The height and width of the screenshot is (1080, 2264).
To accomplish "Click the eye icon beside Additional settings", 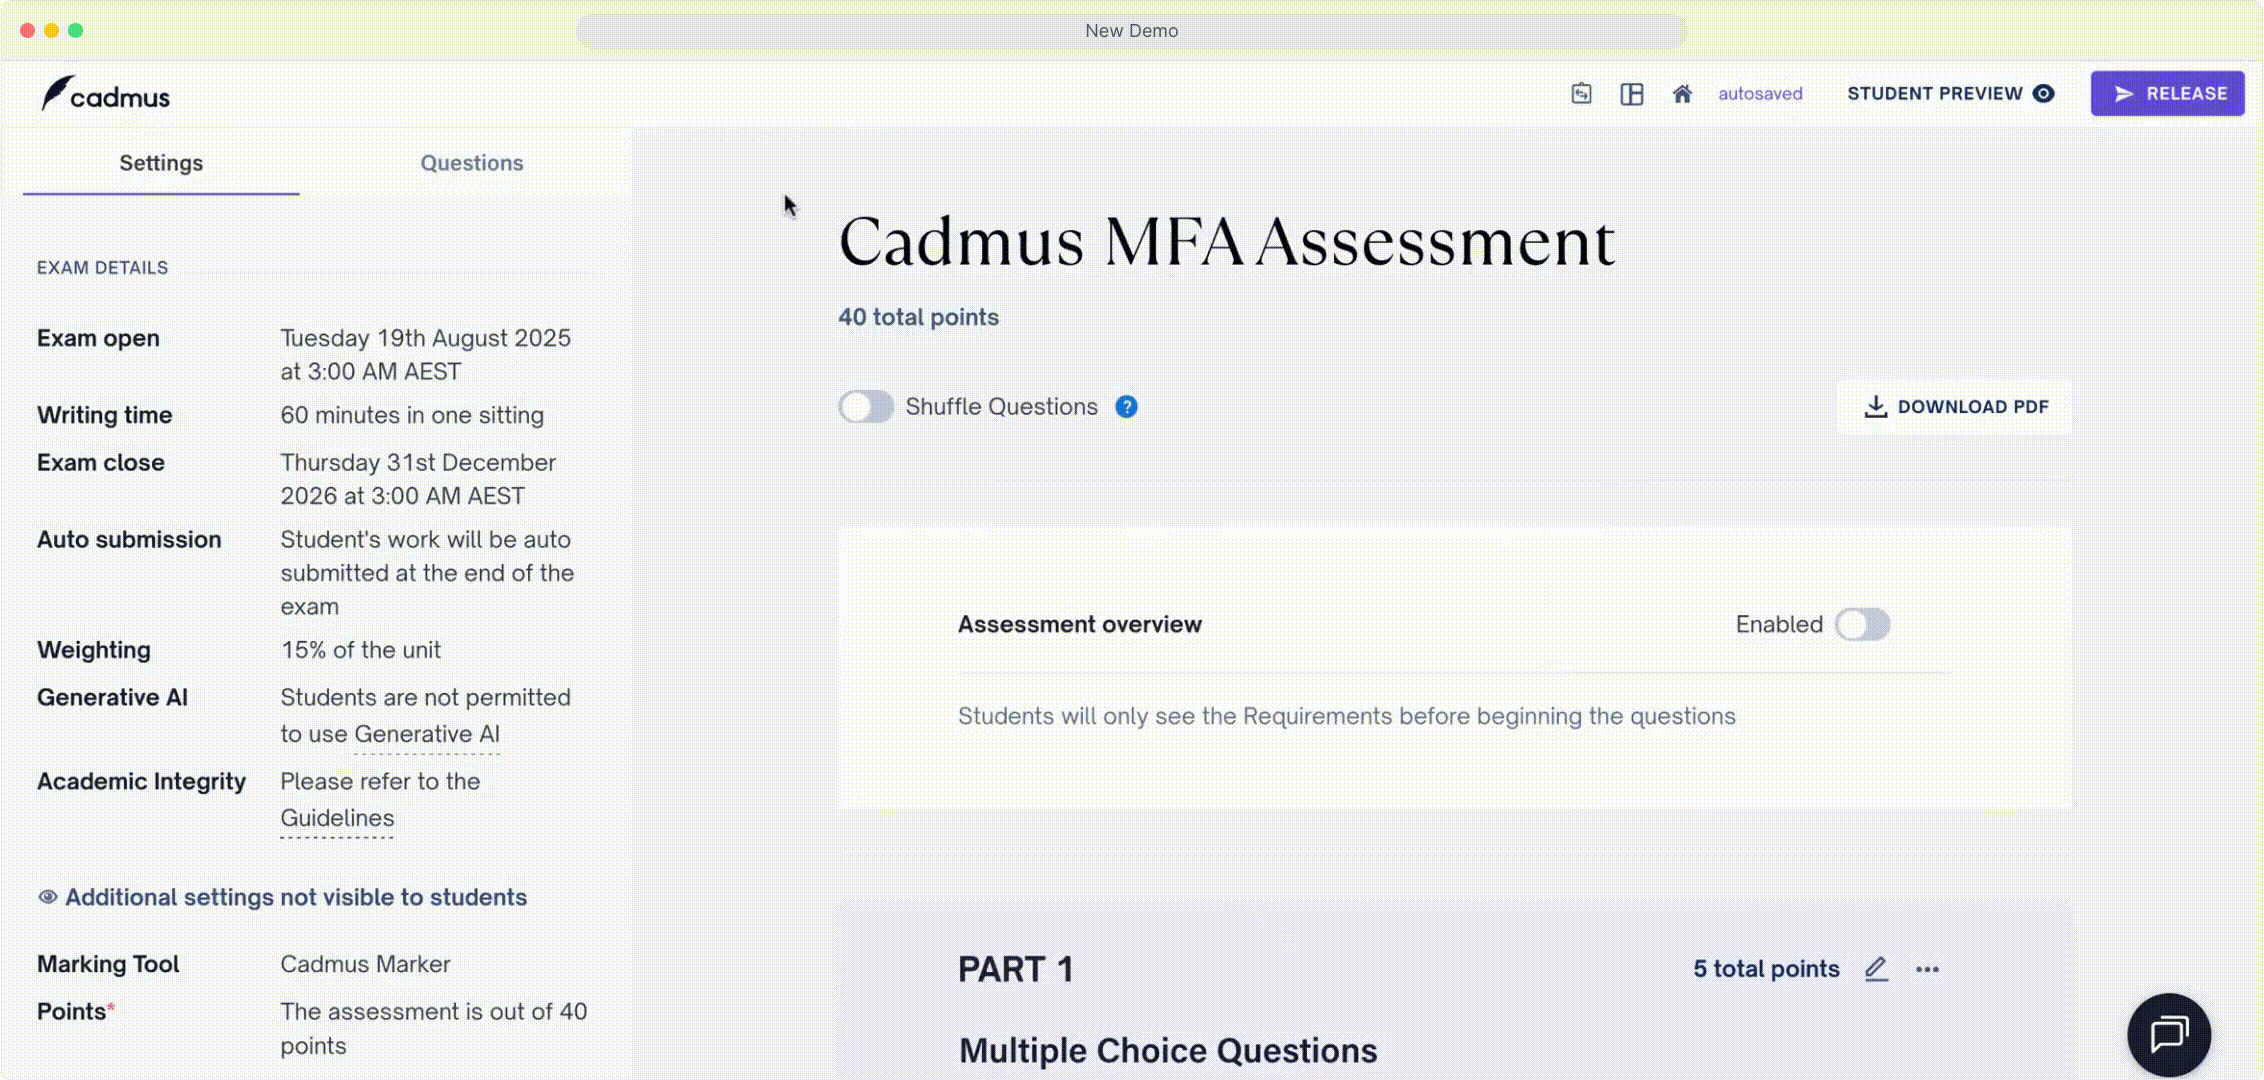I will tap(47, 897).
